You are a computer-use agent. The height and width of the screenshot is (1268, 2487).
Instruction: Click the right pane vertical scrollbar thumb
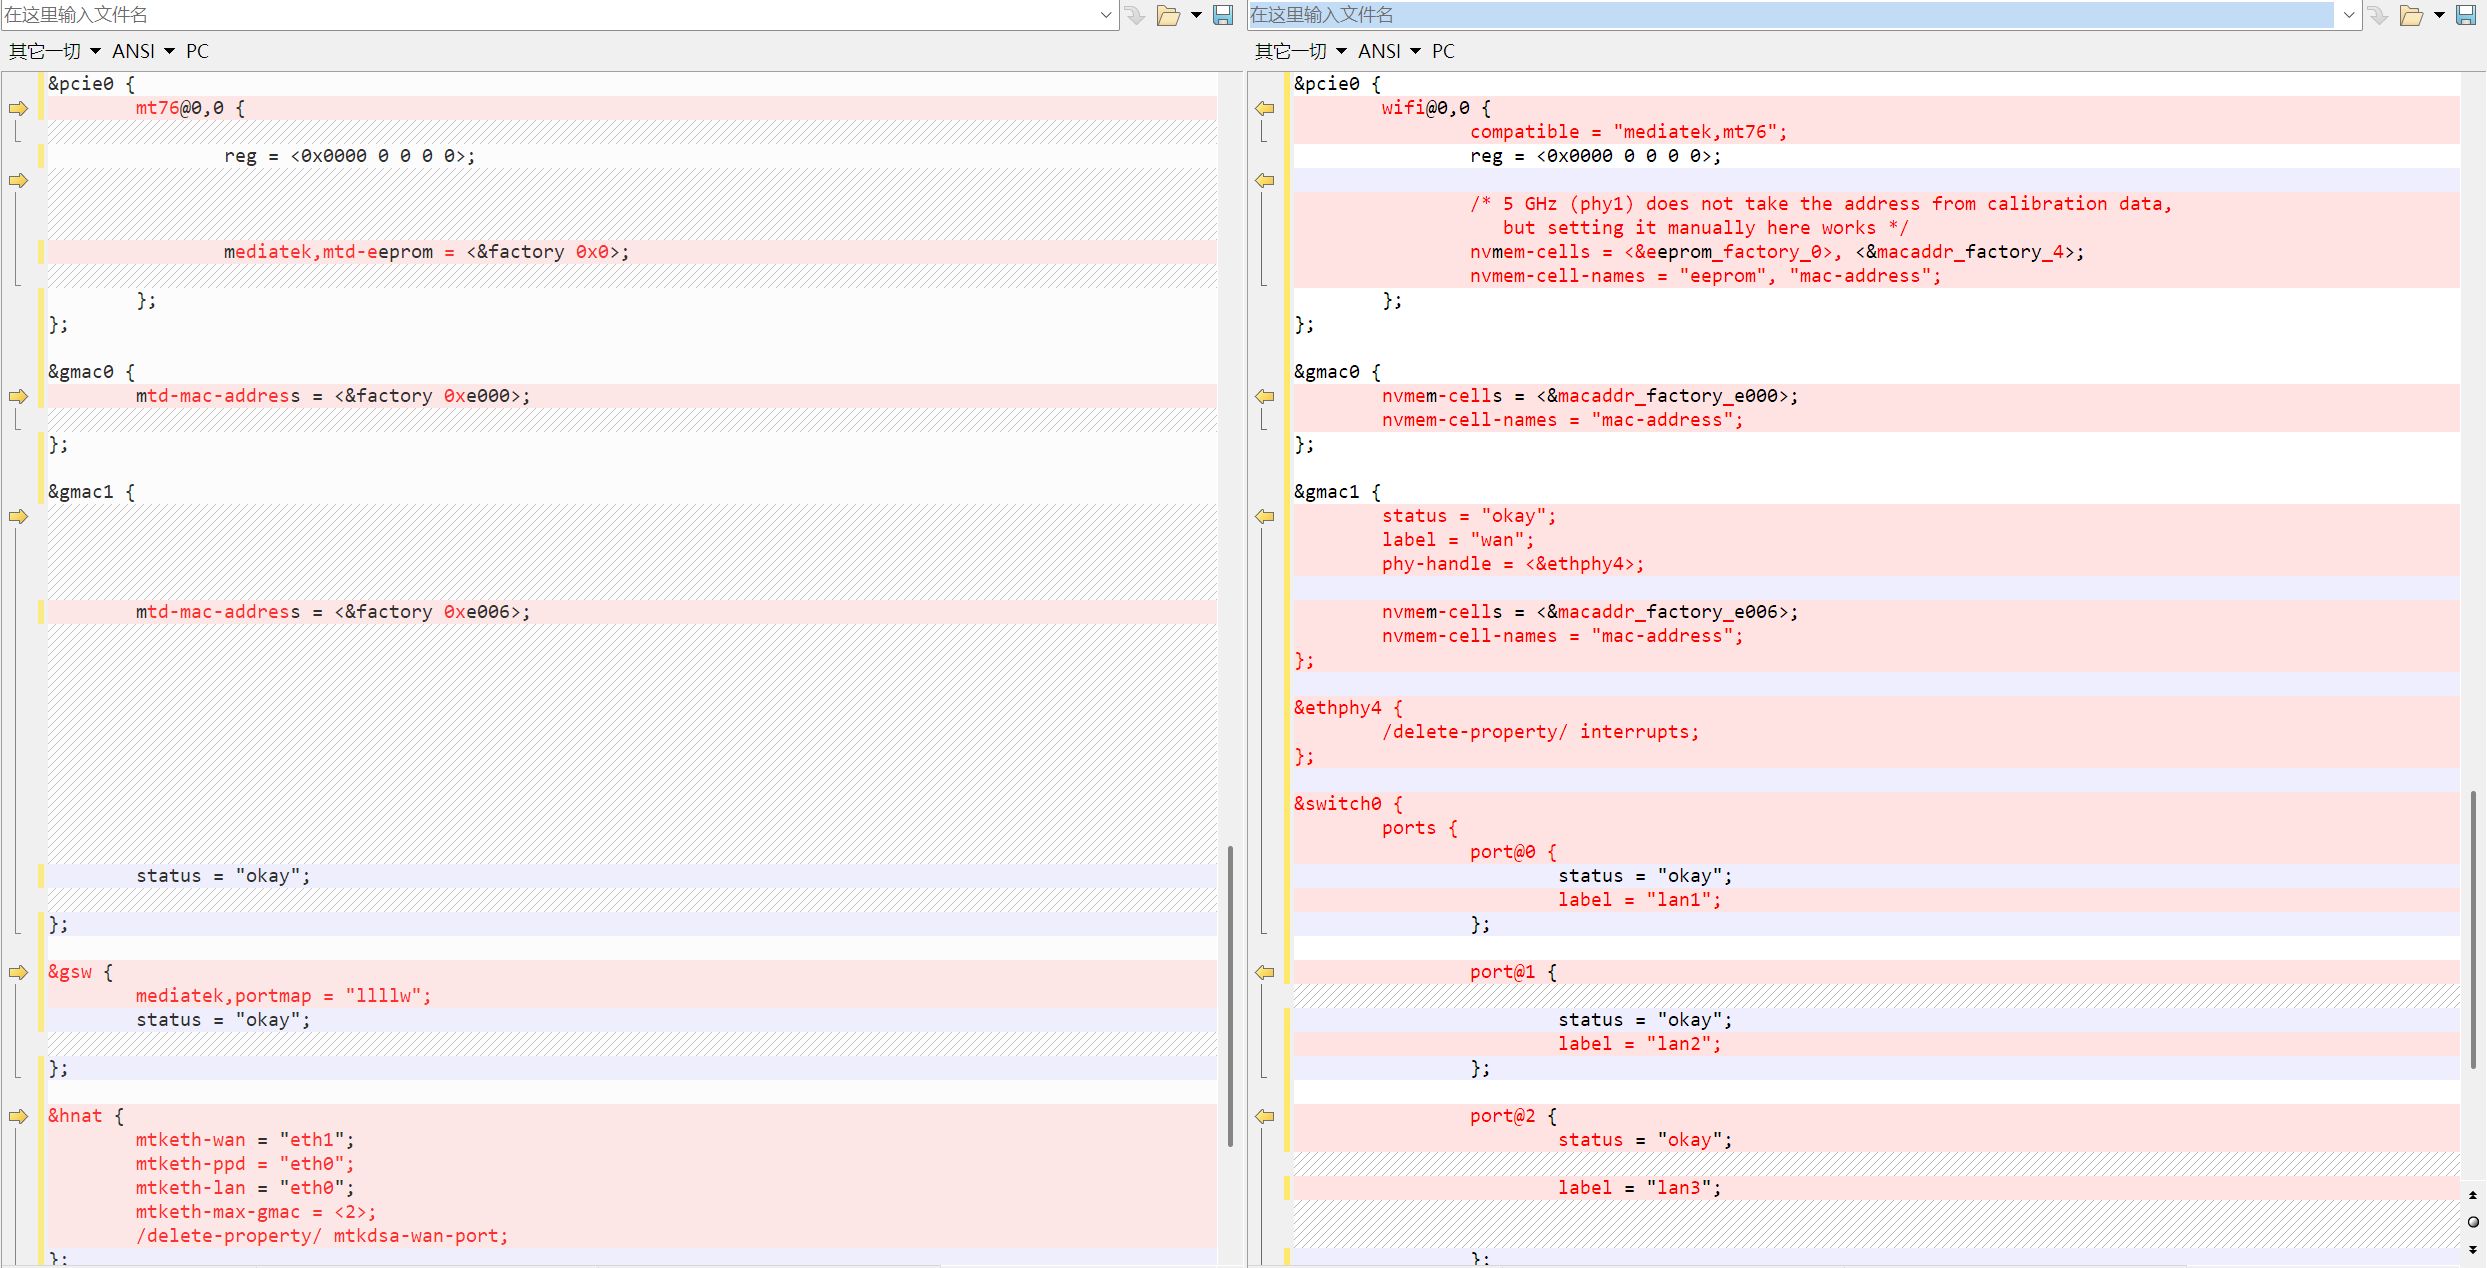2473,930
